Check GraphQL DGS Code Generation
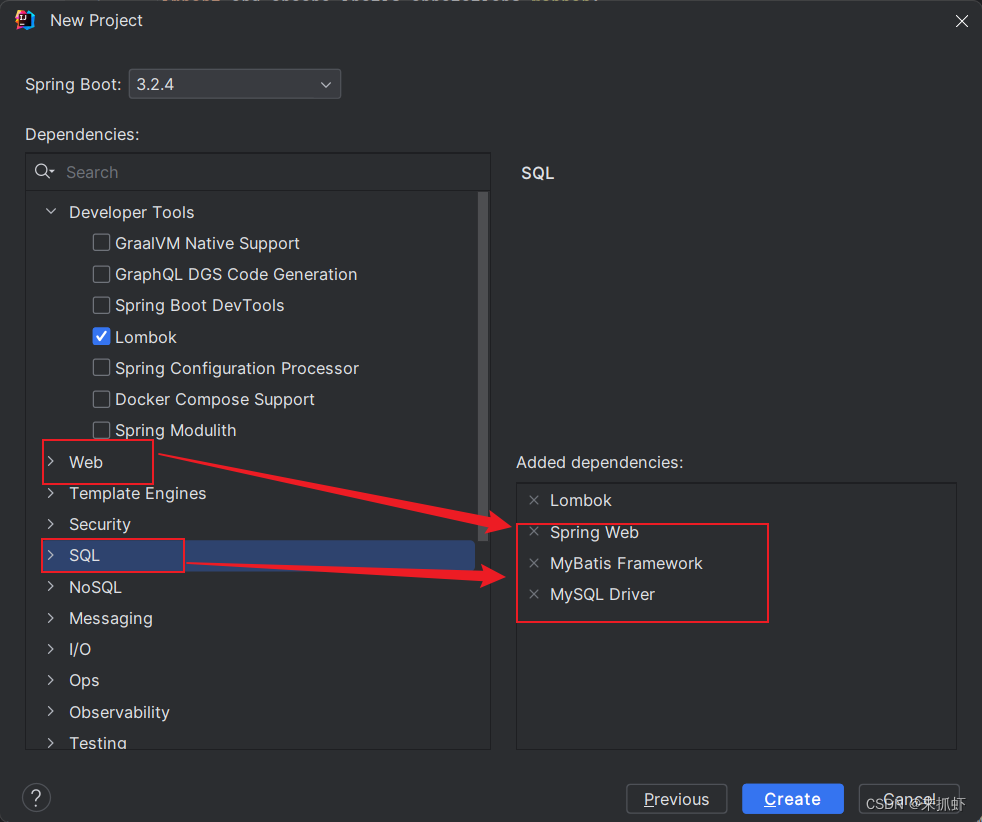Screen dimensions: 982x822 101,274
